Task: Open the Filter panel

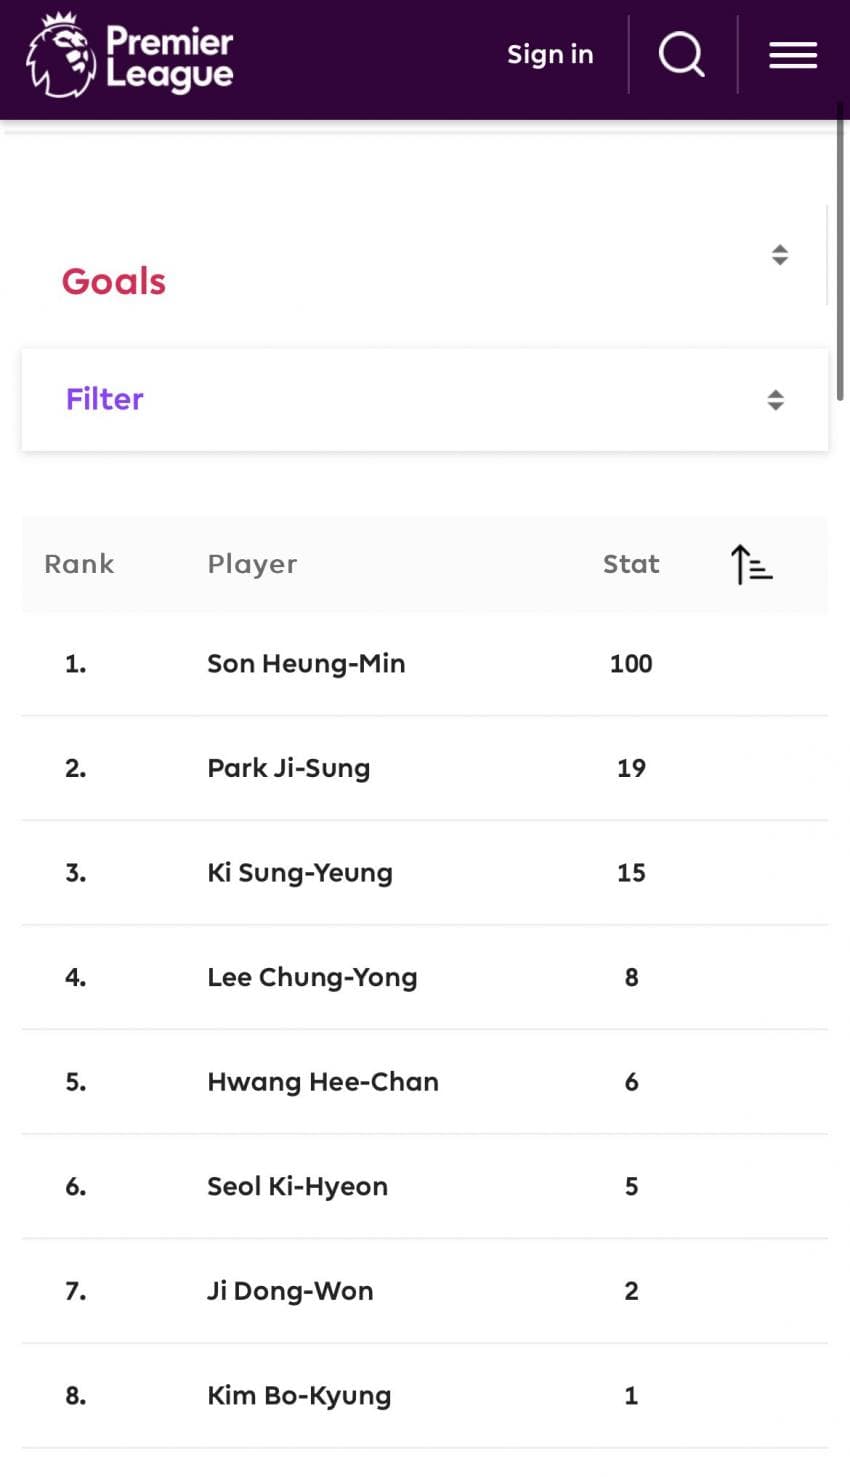Action: click(105, 399)
